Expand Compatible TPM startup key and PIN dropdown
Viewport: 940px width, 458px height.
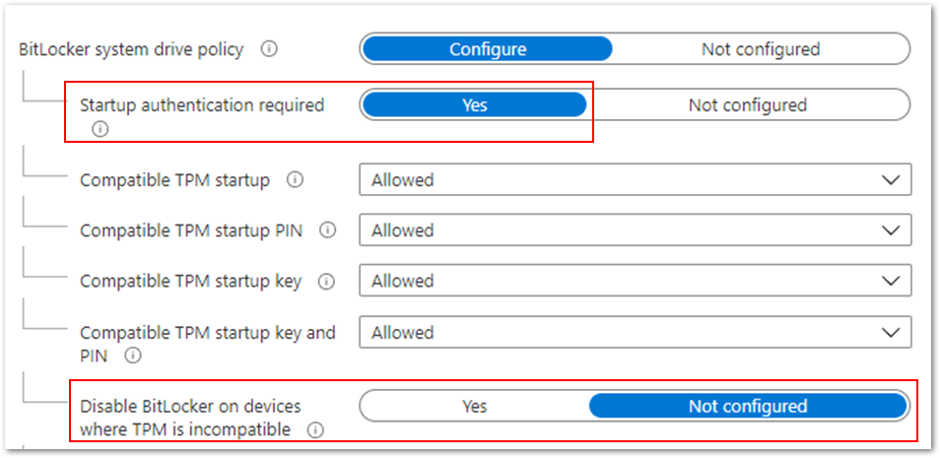coord(635,333)
